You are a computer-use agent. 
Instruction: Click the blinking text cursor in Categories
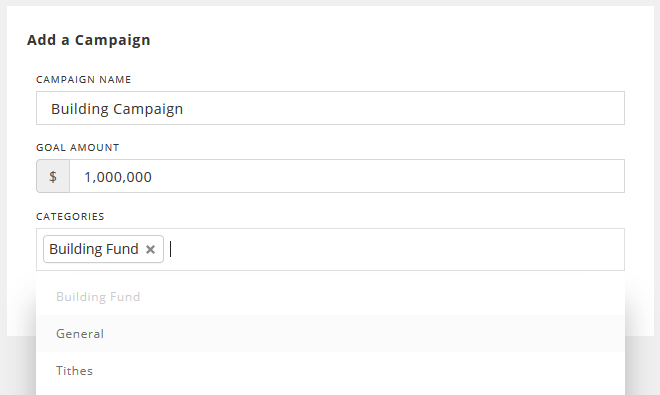[170, 249]
